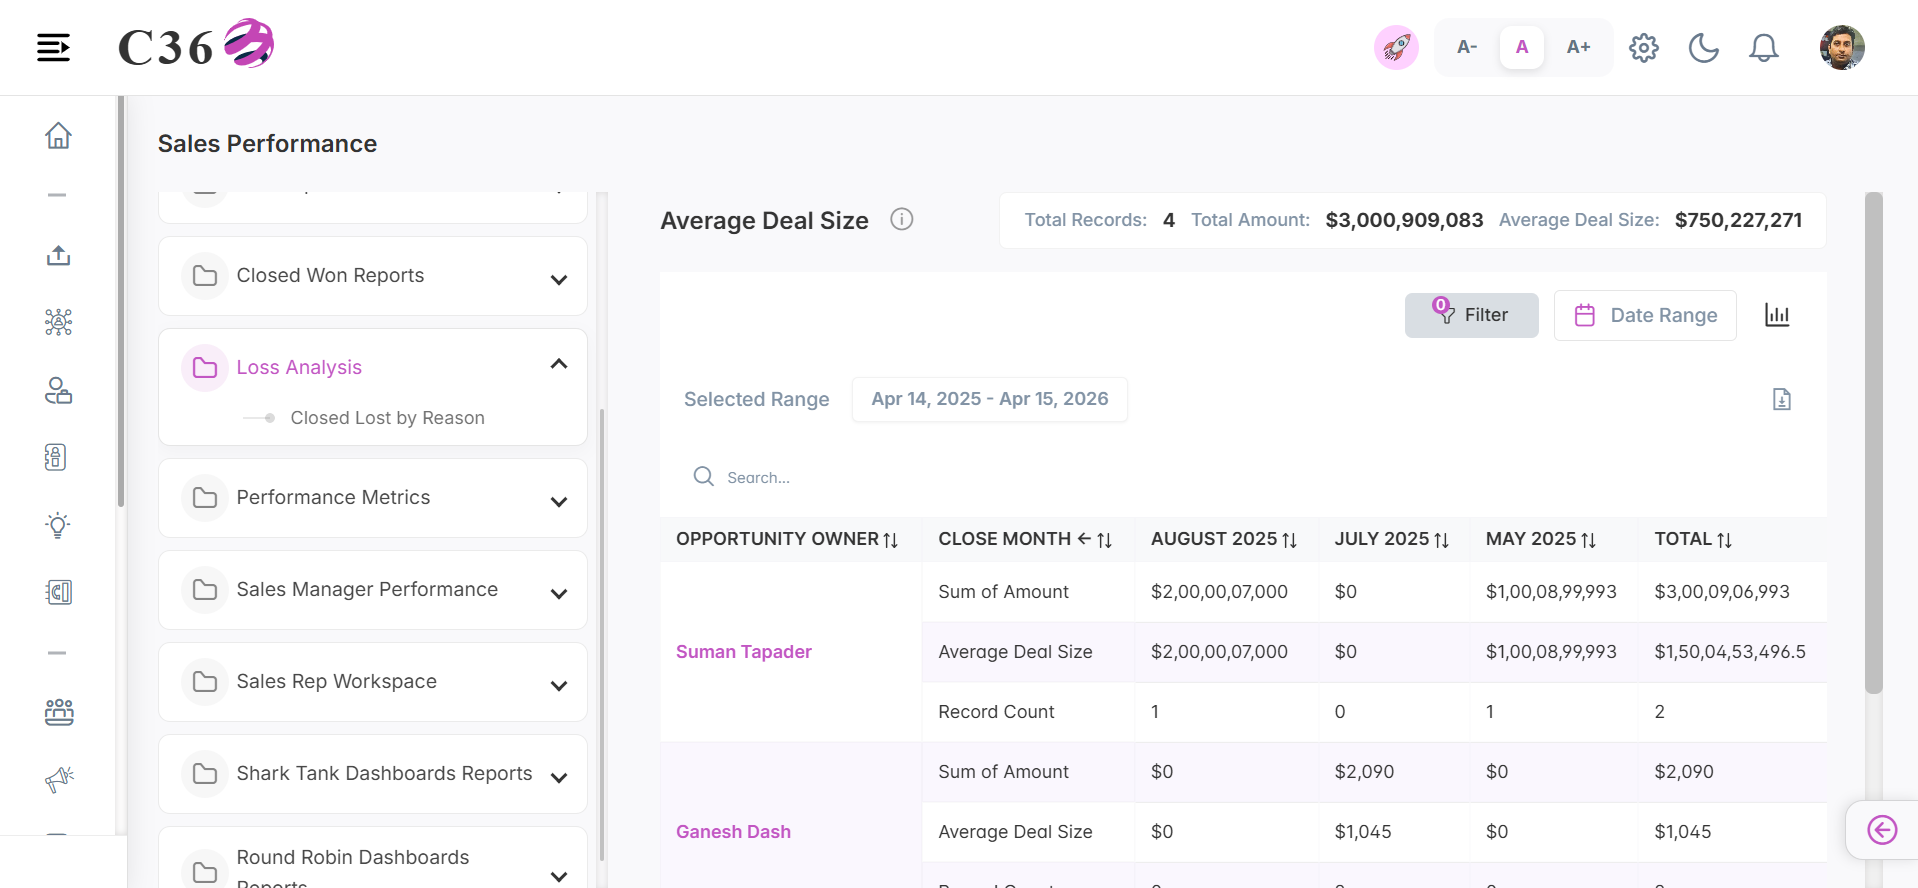Image resolution: width=1918 pixels, height=888 pixels.
Task: Open the hamburger navigation menu
Action: point(53,47)
